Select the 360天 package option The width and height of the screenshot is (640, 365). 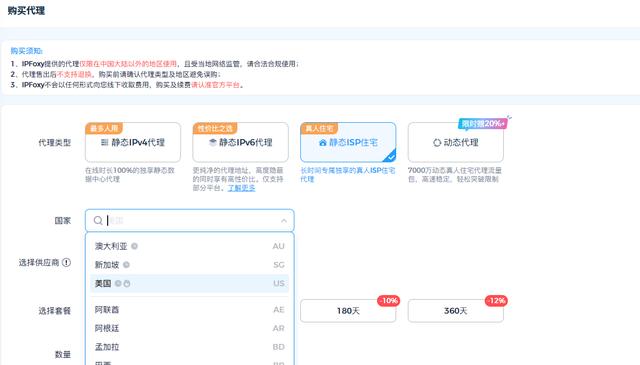pos(456,311)
